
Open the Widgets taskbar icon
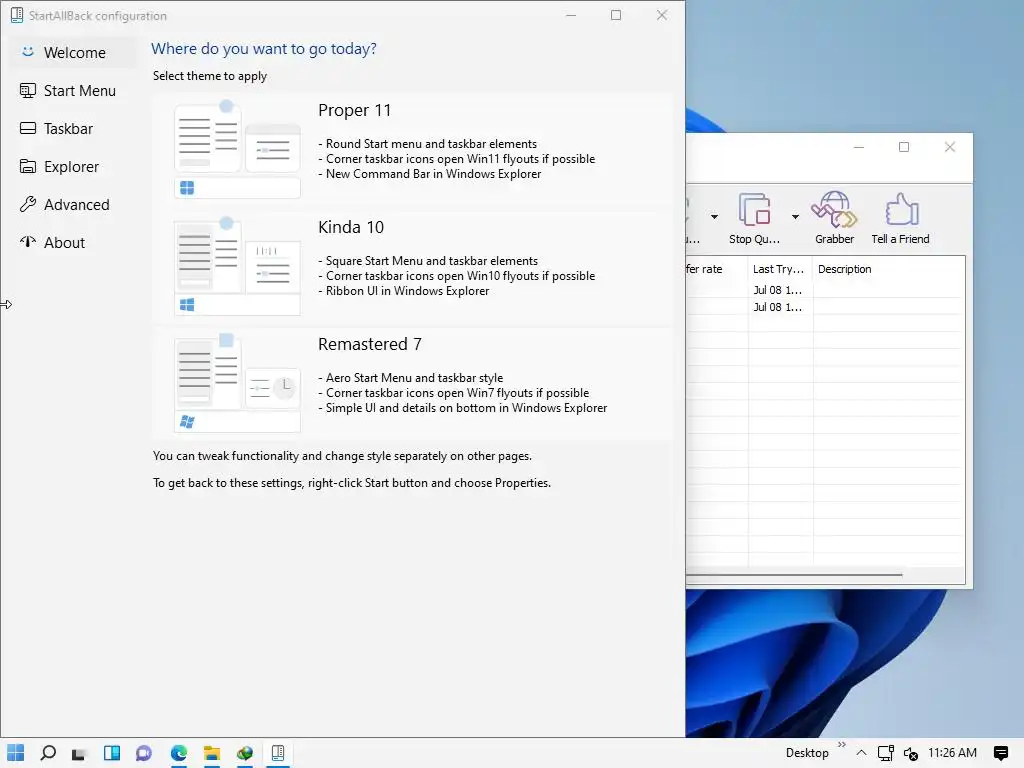pos(112,753)
